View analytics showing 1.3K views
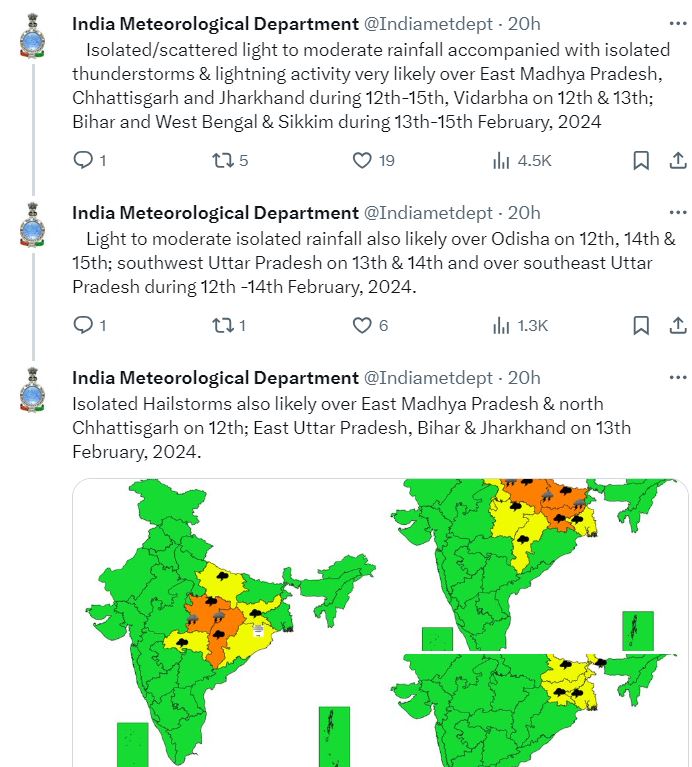 tap(520, 325)
